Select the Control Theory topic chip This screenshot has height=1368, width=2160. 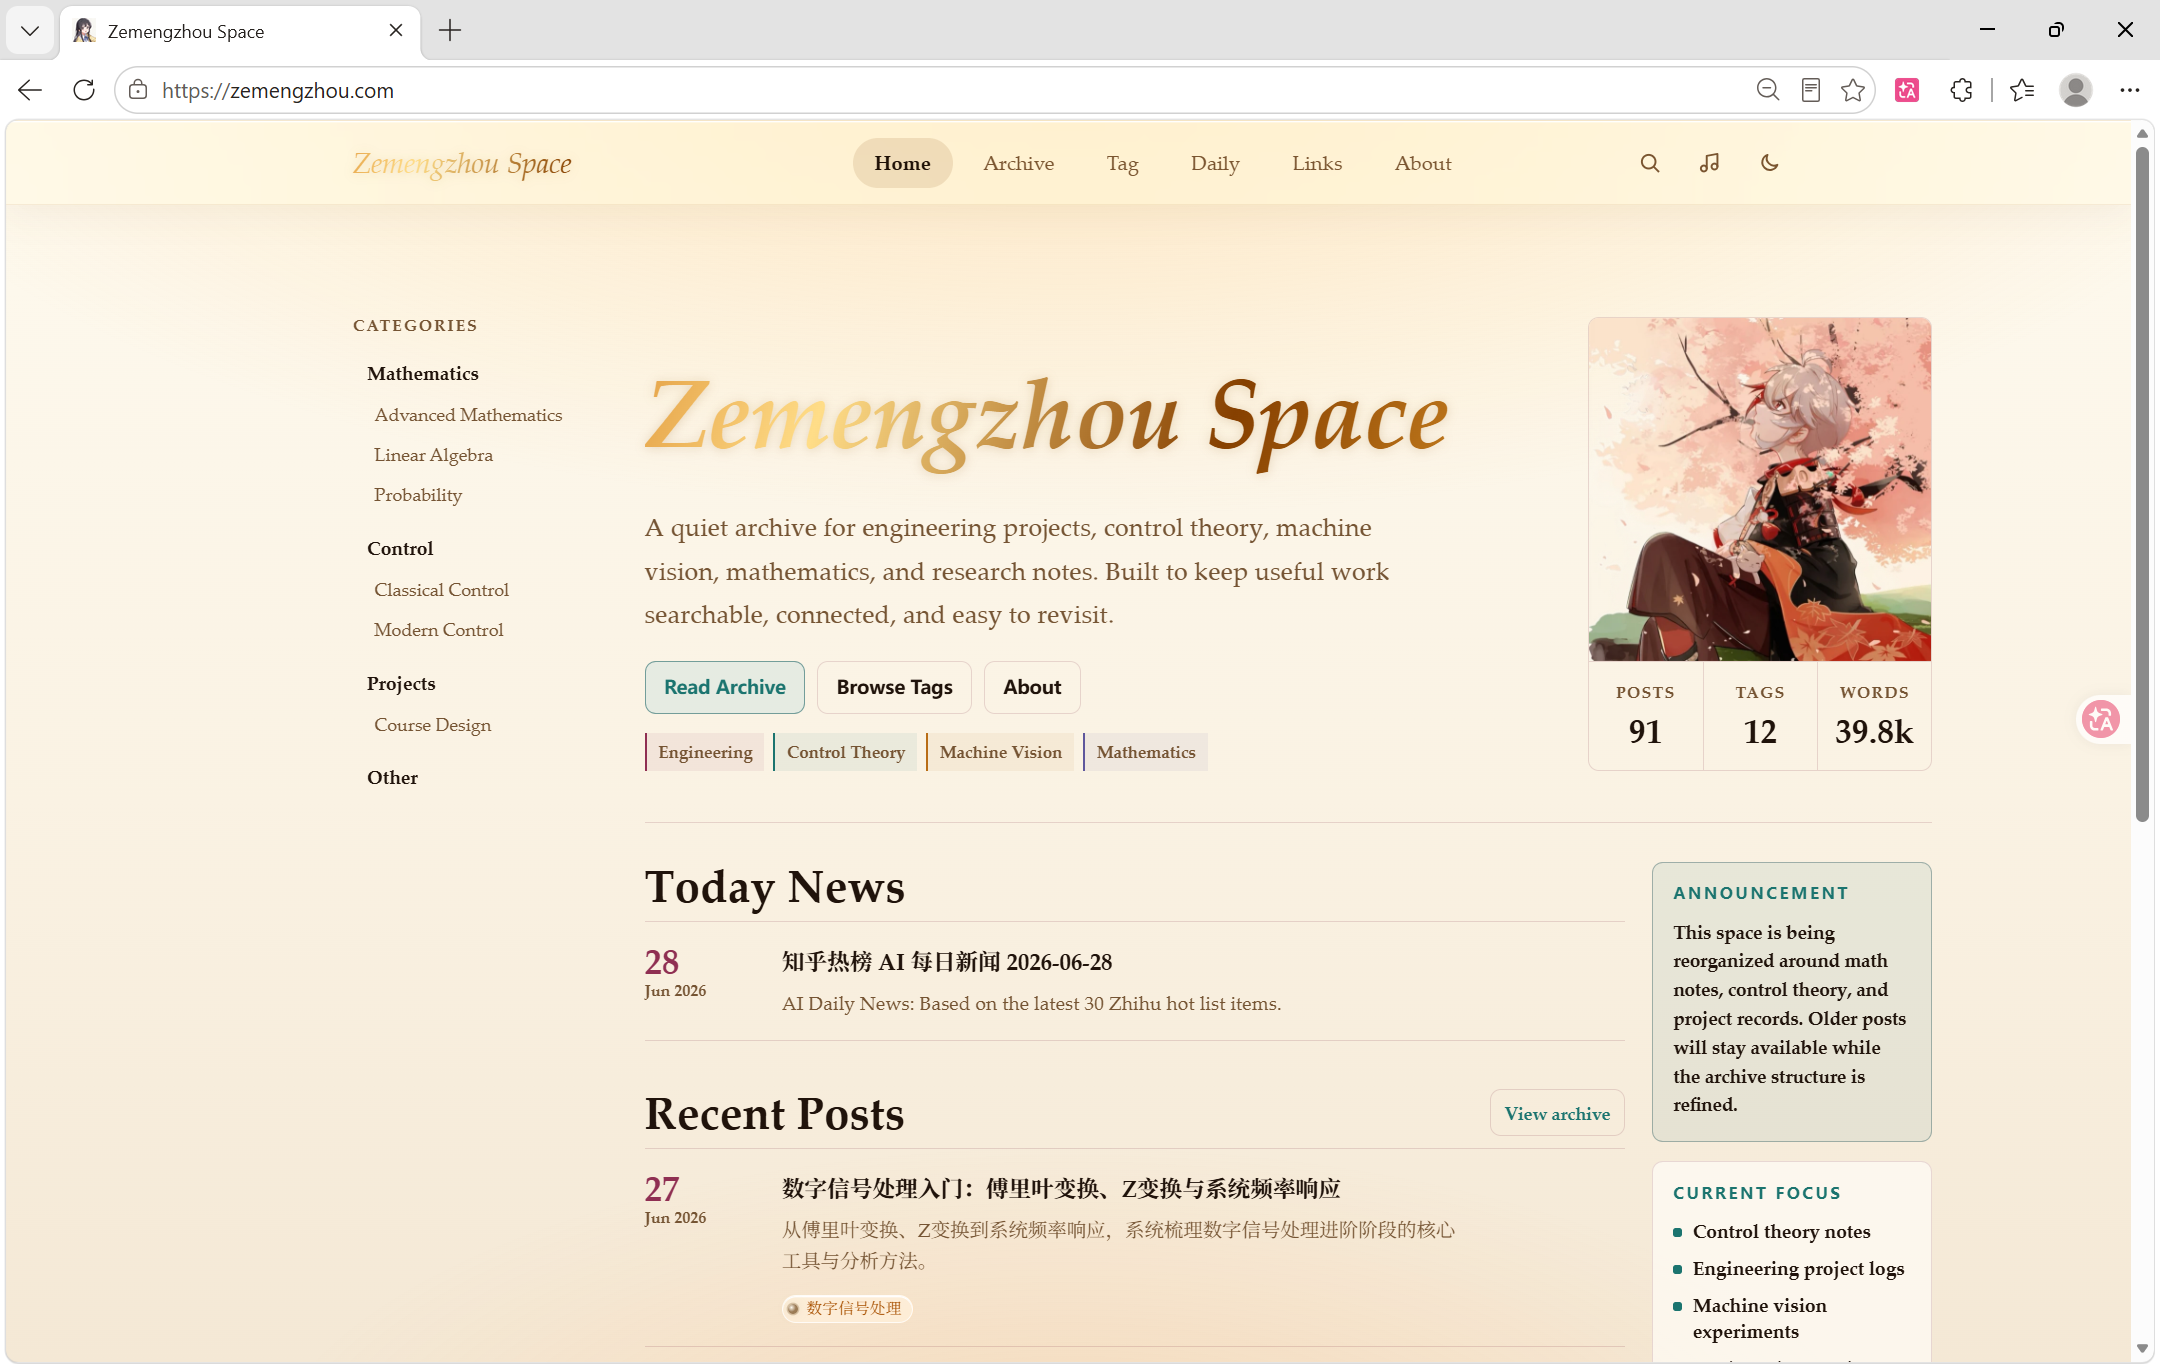coord(845,752)
